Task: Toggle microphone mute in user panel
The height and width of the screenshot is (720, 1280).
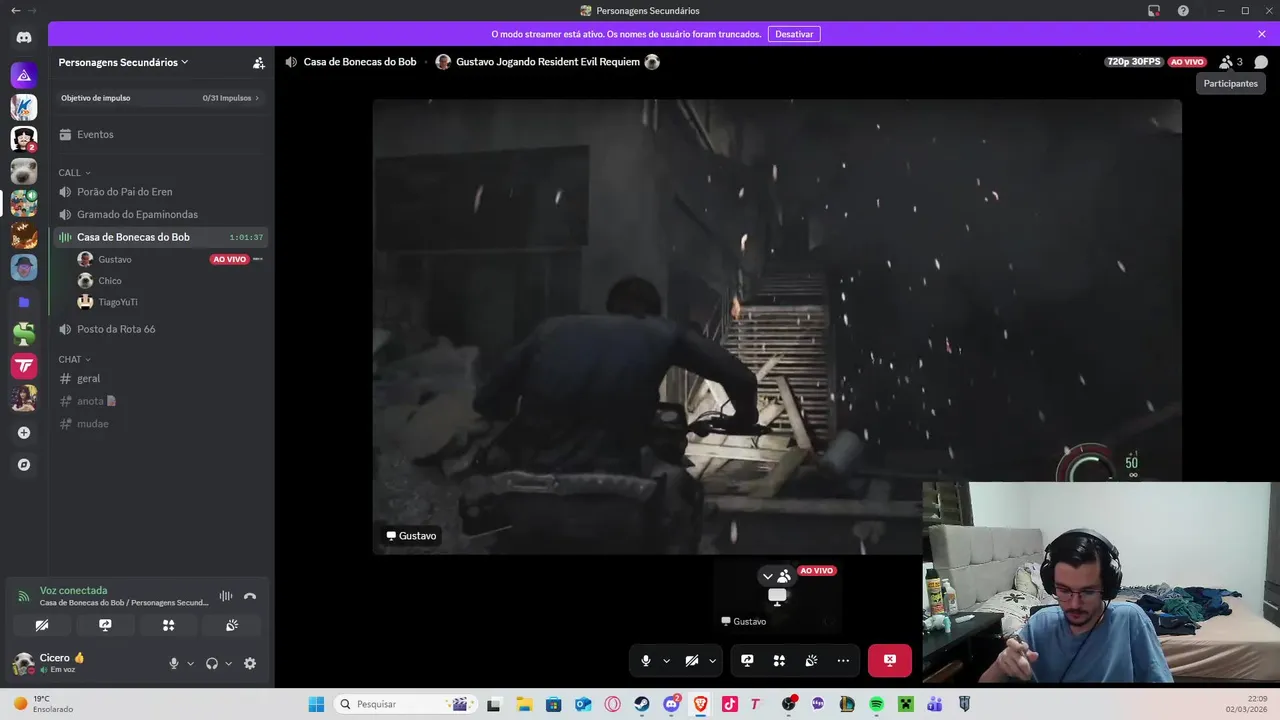Action: [x=174, y=663]
